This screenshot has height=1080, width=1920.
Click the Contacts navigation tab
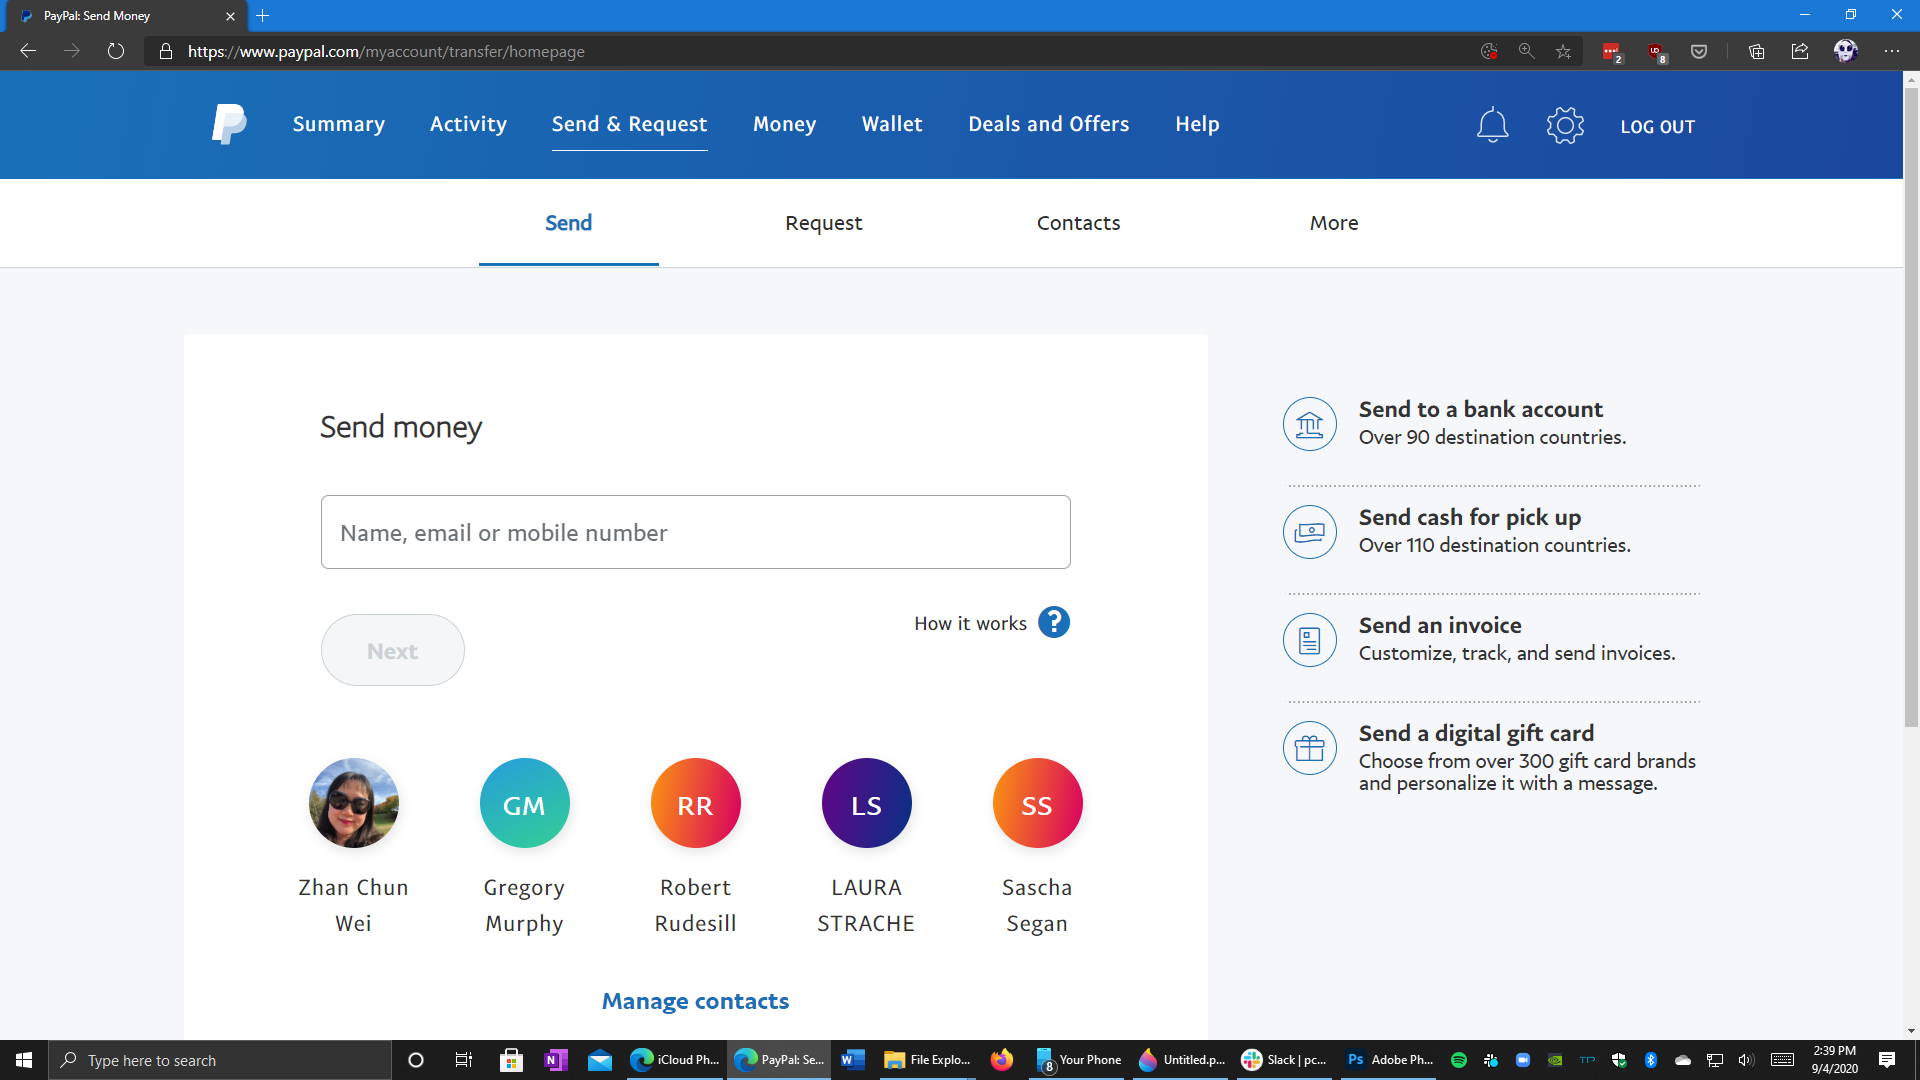(x=1079, y=223)
